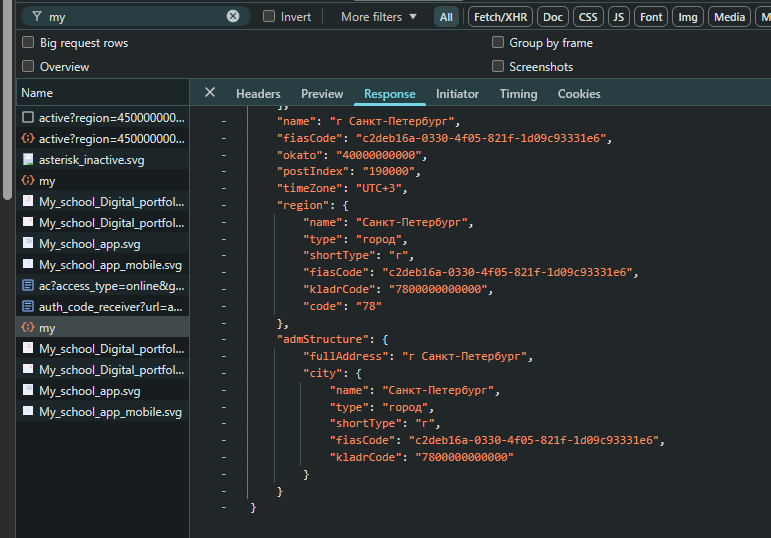This screenshot has height=538, width=771.
Task: Close the request details panel with X
Action: [x=210, y=93]
